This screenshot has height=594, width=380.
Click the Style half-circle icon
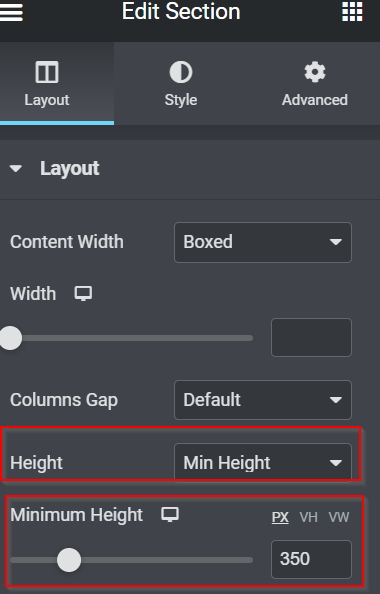click(181, 72)
